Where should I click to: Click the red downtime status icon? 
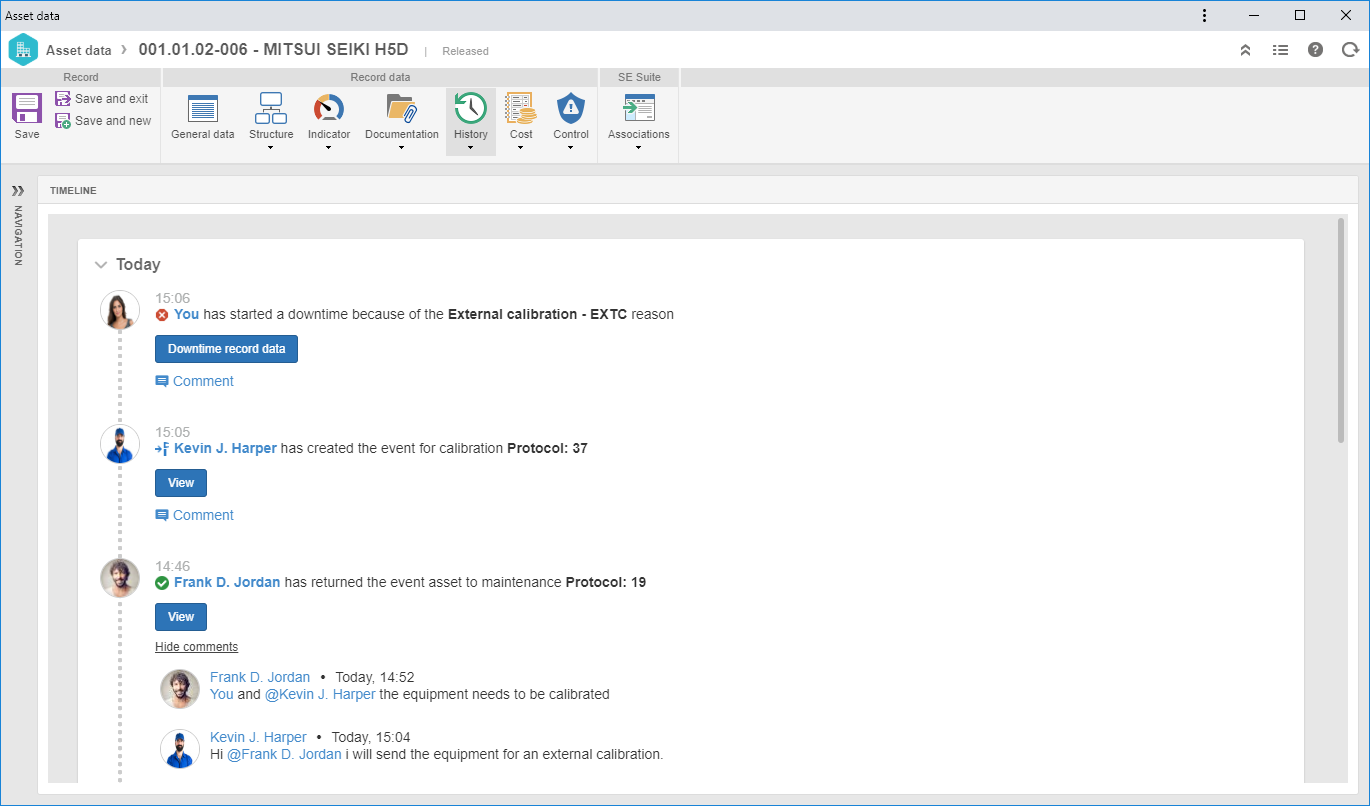point(162,314)
